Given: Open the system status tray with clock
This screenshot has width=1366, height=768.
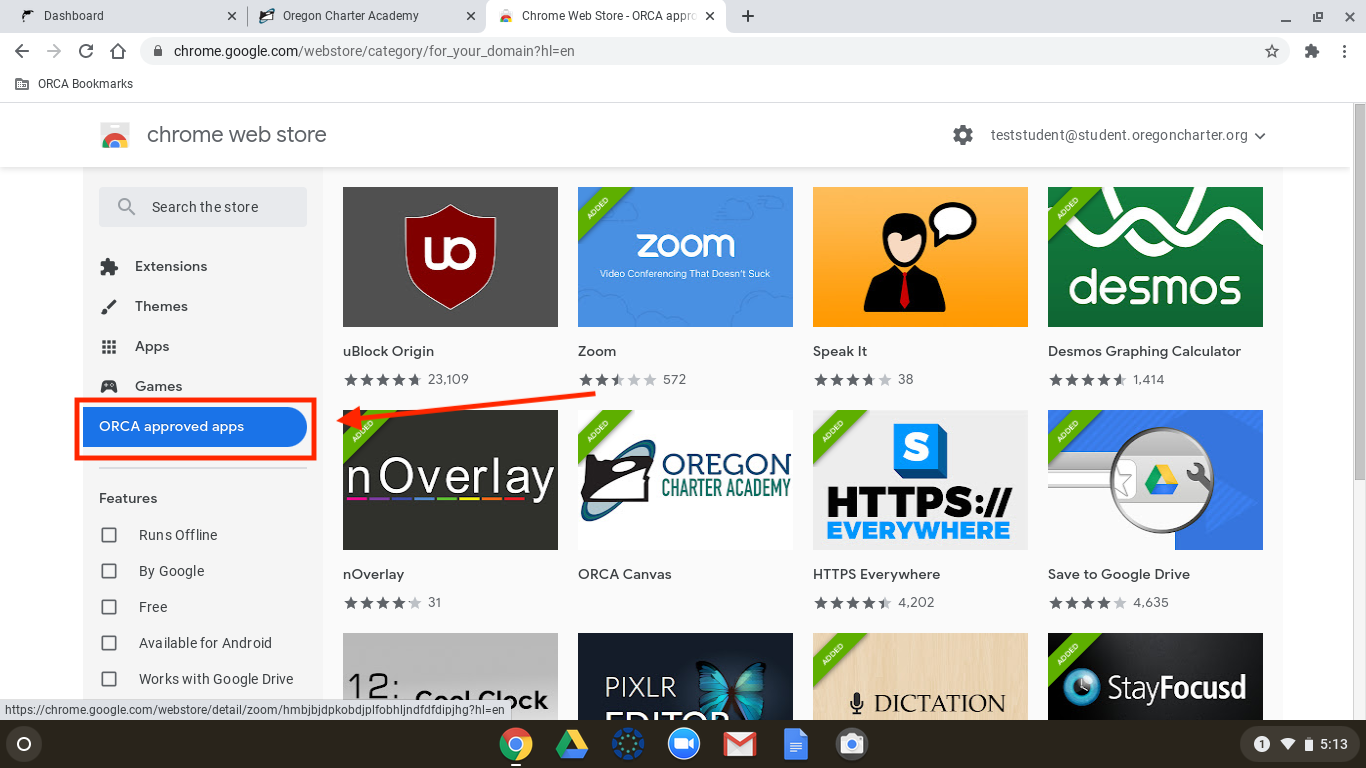Looking at the screenshot, I should pos(1298,744).
